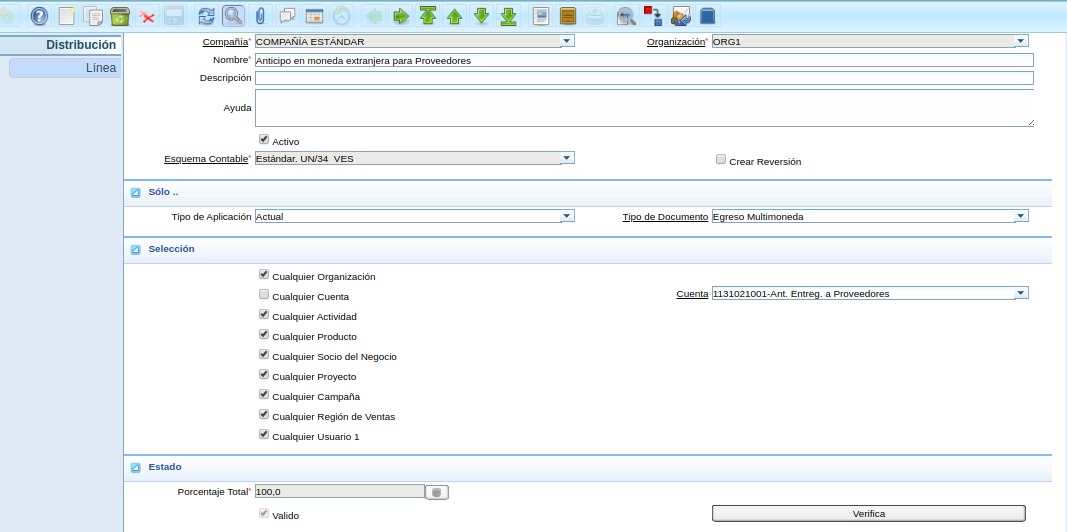Open the Report document icon
1067x532 pixels.
click(540, 15)
